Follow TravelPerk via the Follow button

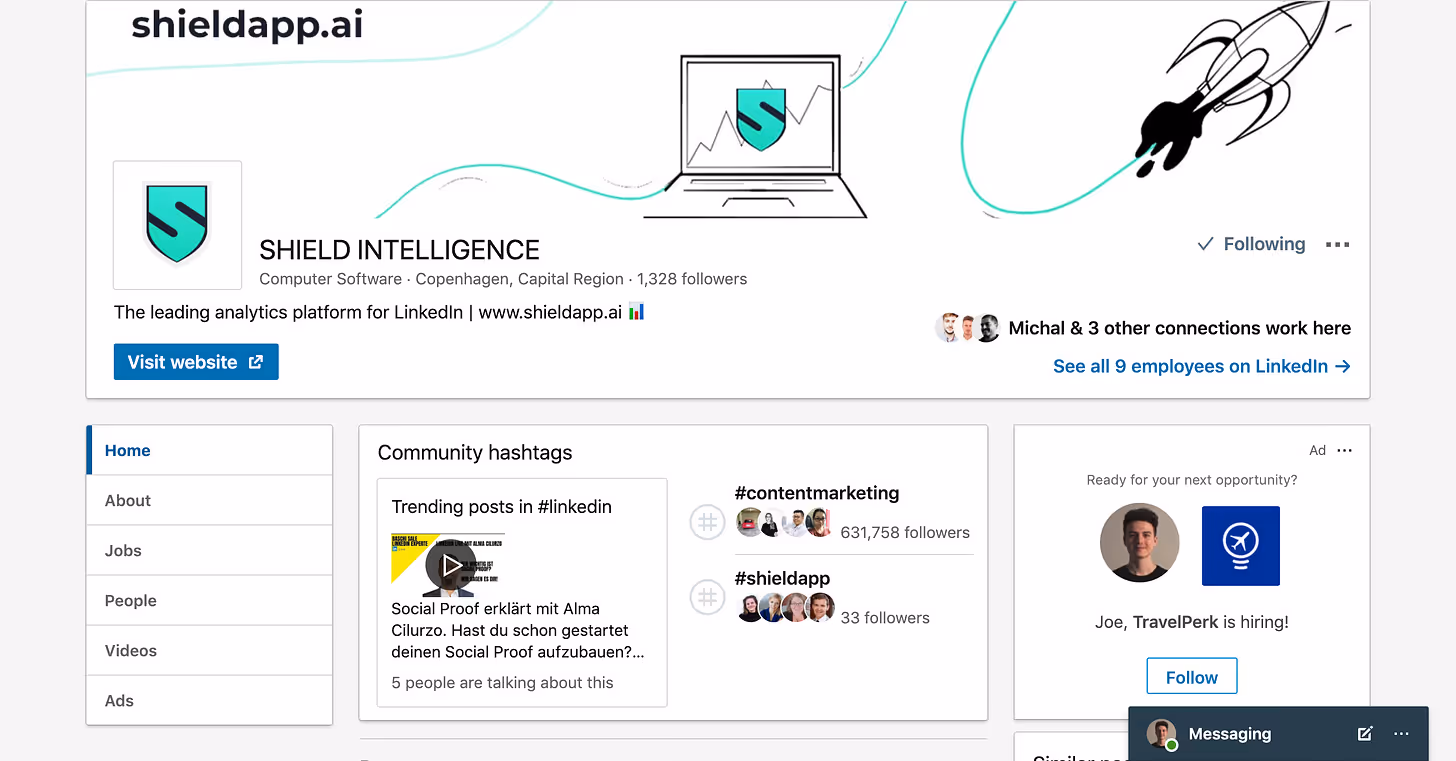pos(1192,677)
